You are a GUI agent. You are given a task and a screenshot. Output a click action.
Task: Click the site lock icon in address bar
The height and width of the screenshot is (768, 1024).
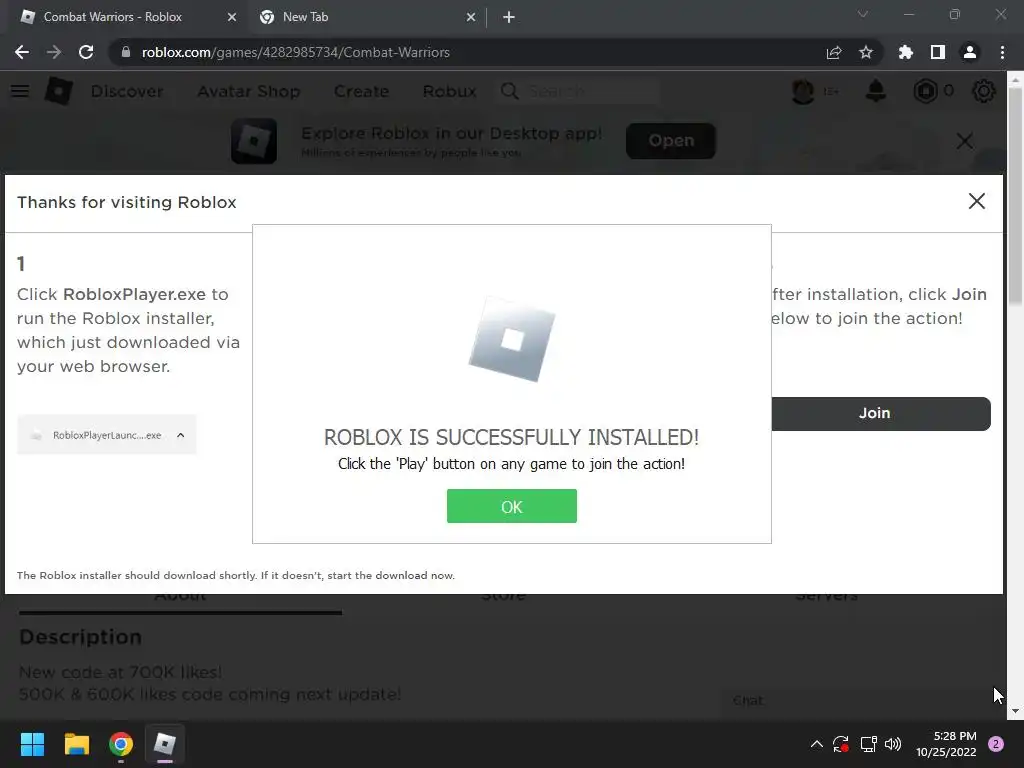[125, 52]
